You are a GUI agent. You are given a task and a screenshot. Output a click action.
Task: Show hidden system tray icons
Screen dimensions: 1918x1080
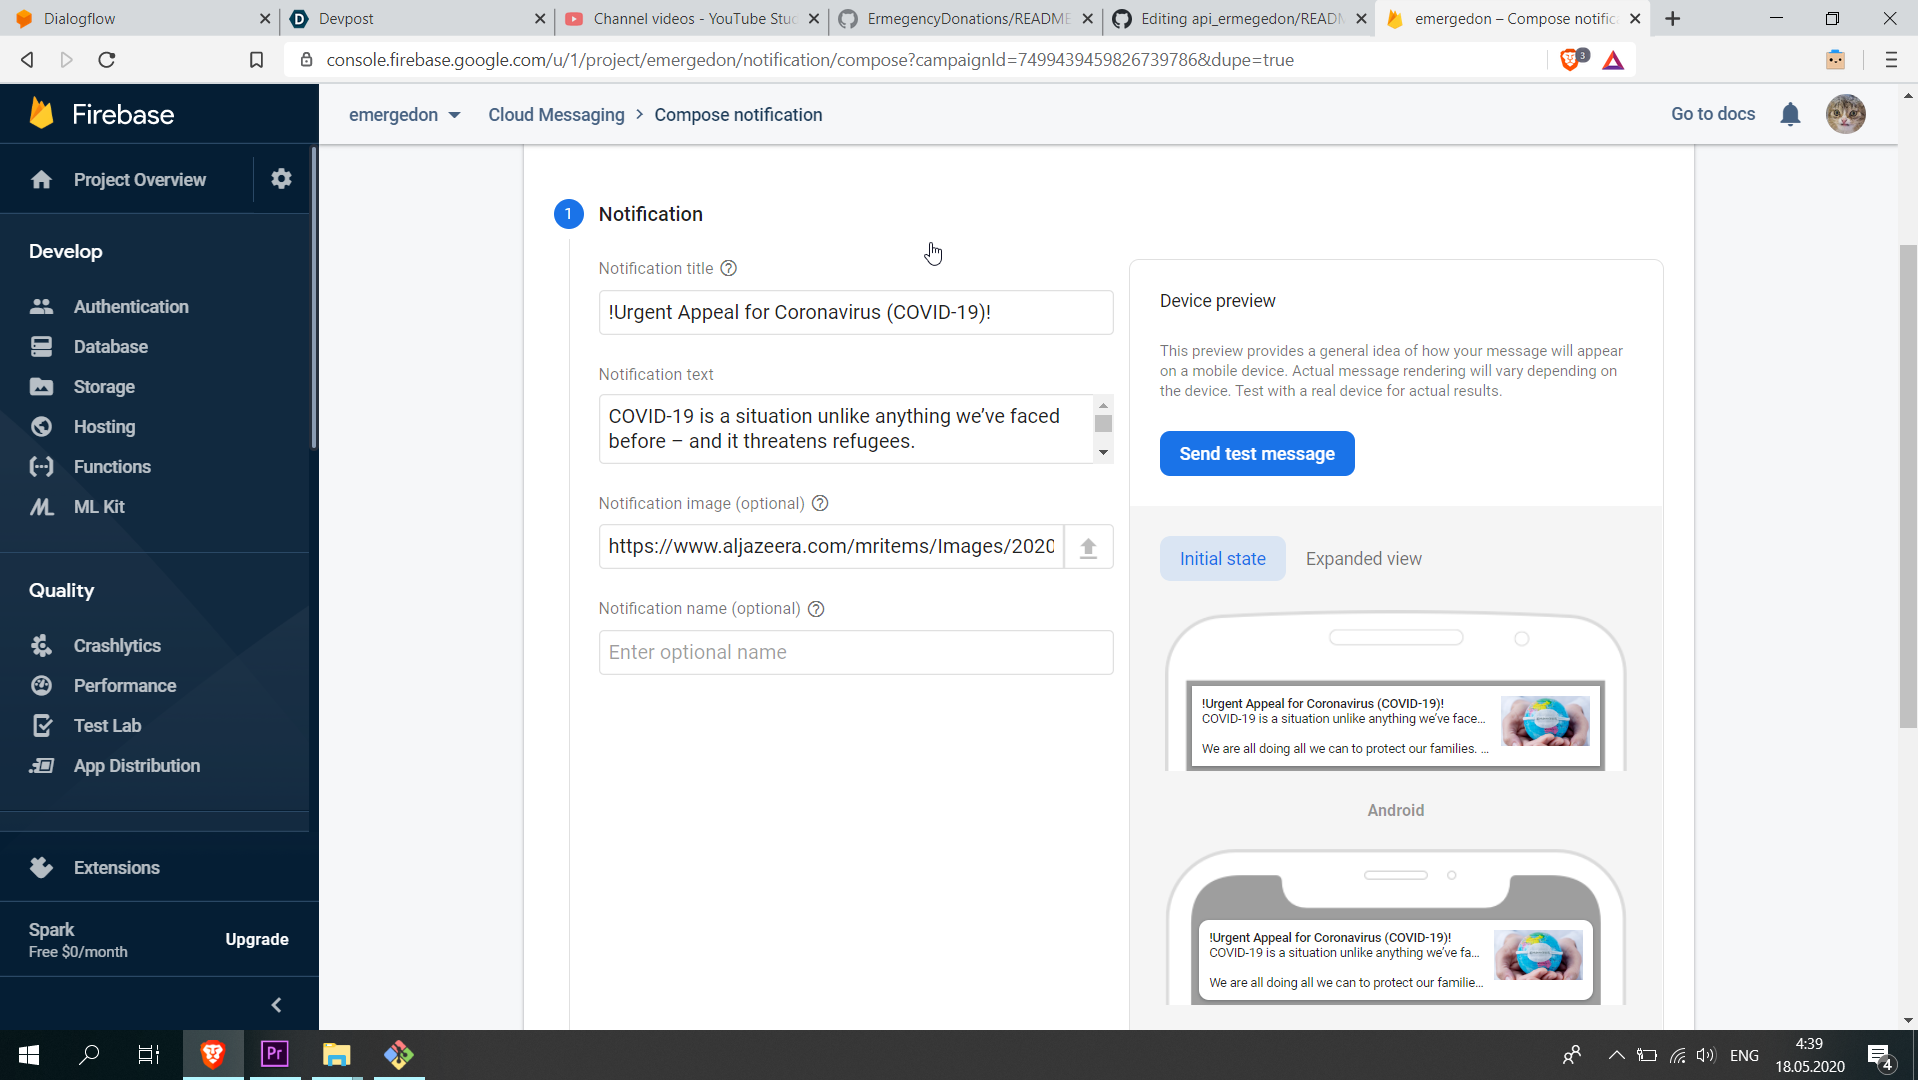tap(1616, 1055)
